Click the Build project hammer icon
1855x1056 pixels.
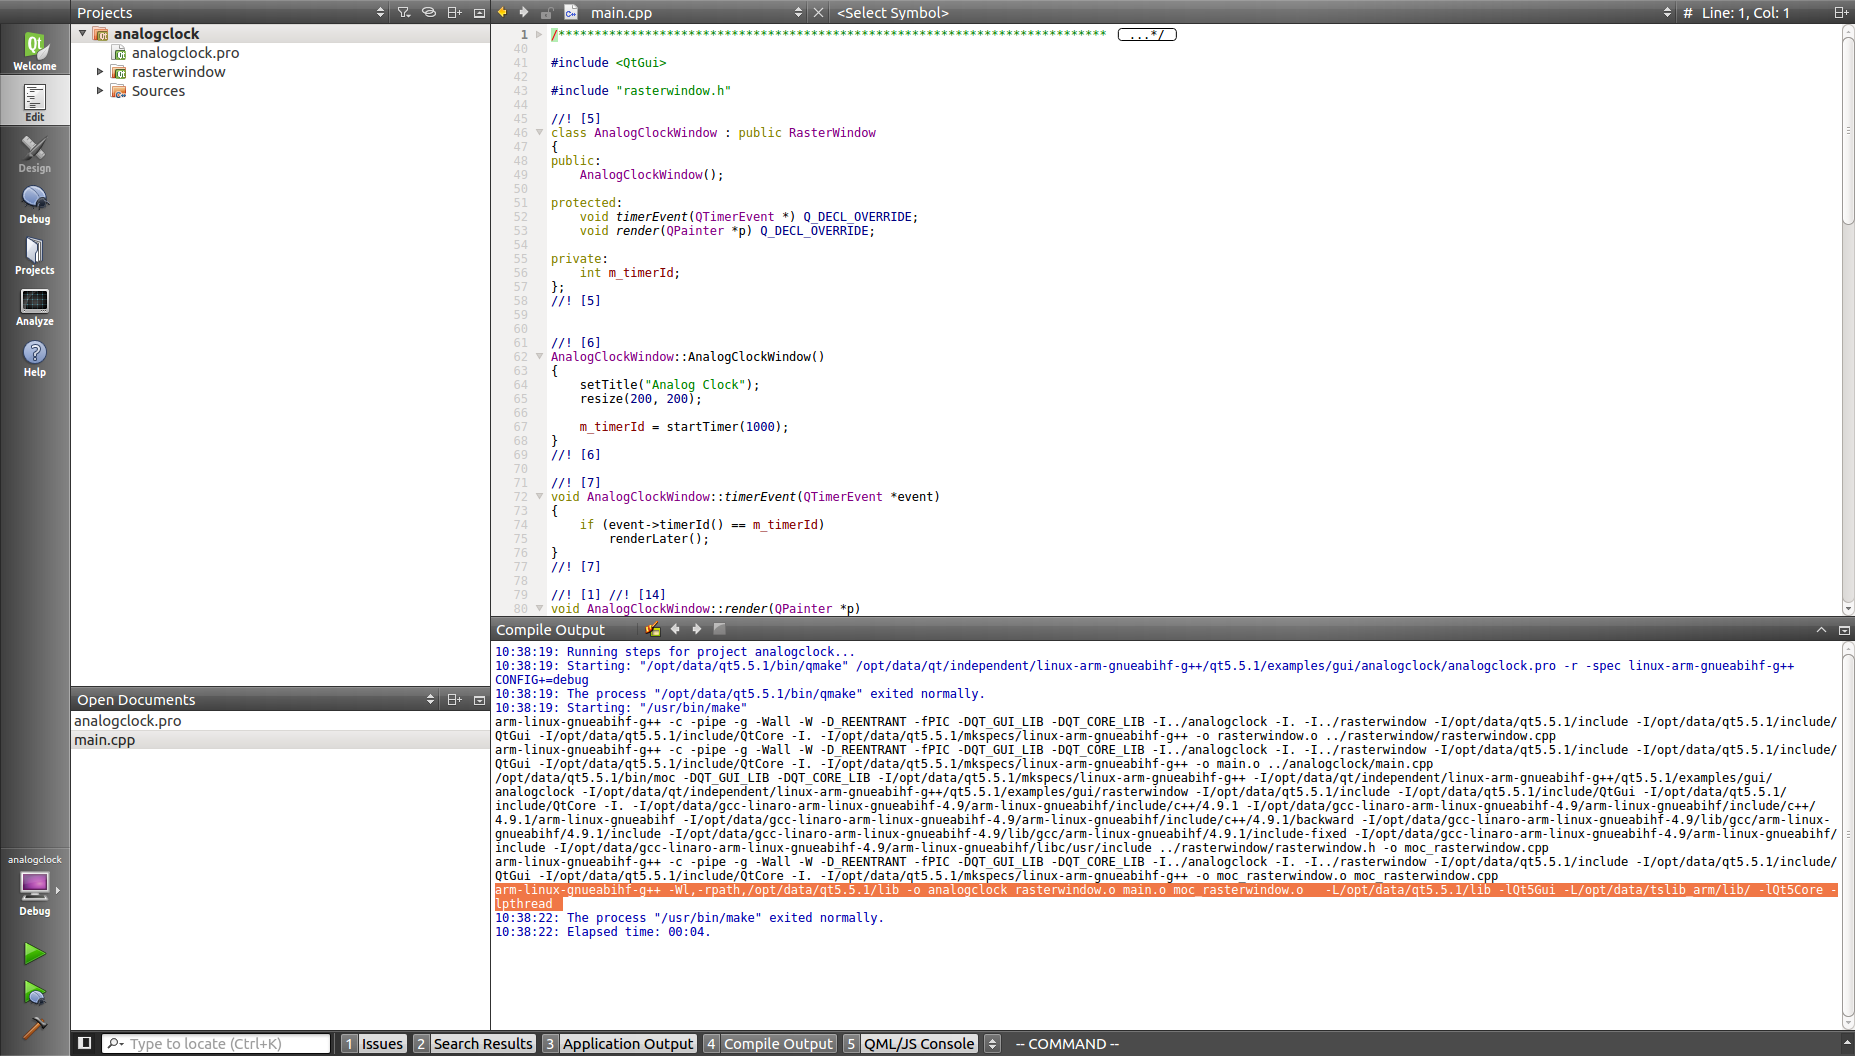coord(34,1027)
